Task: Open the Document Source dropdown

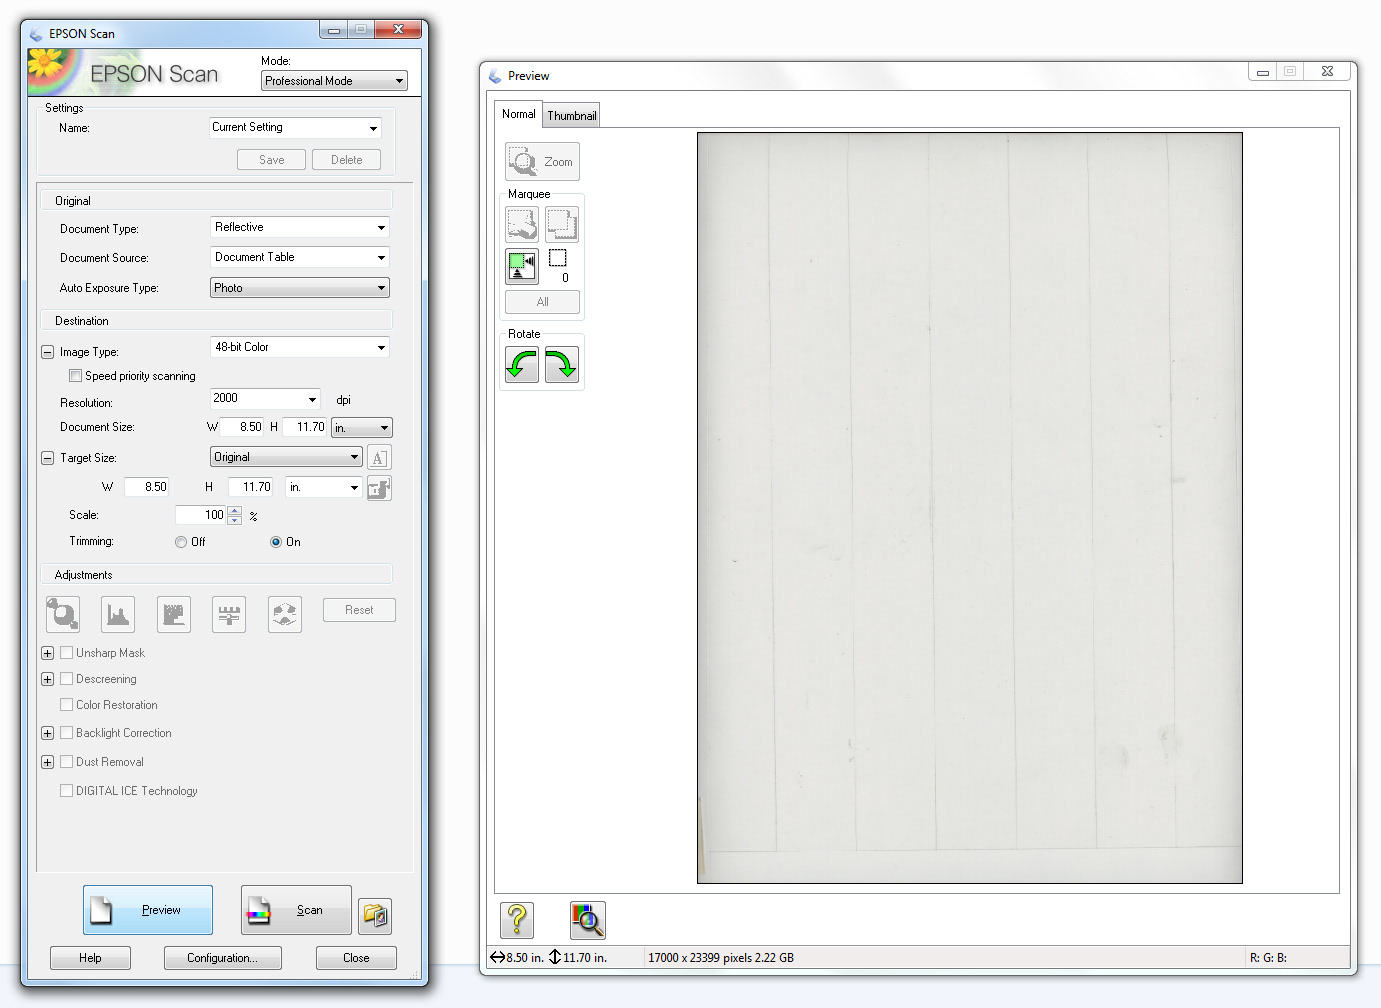Action: [300, 258]
